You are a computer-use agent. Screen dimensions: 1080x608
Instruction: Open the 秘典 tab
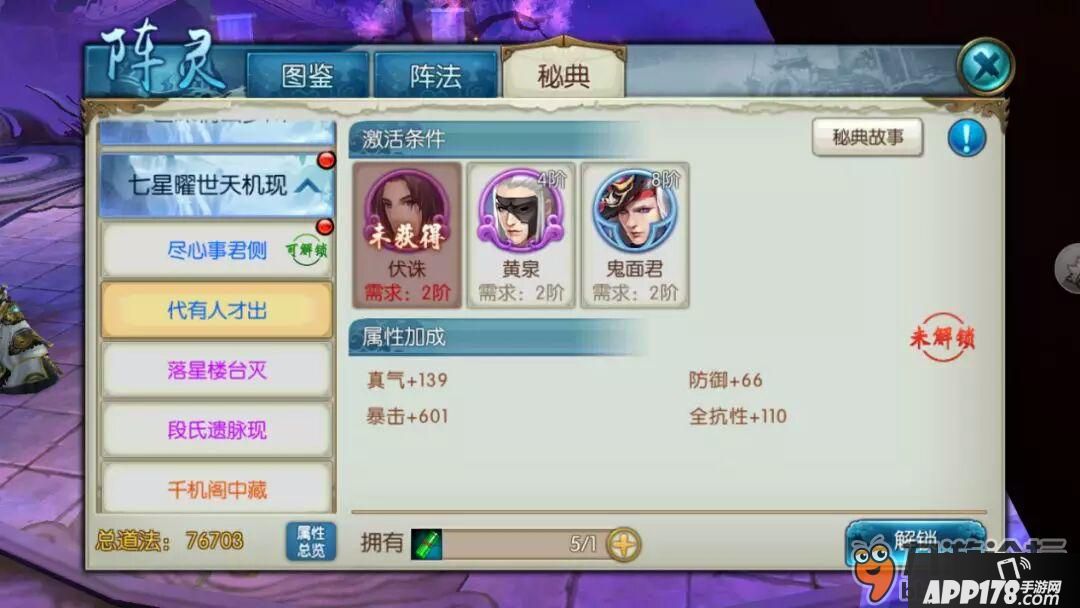(x=564, y=74)
